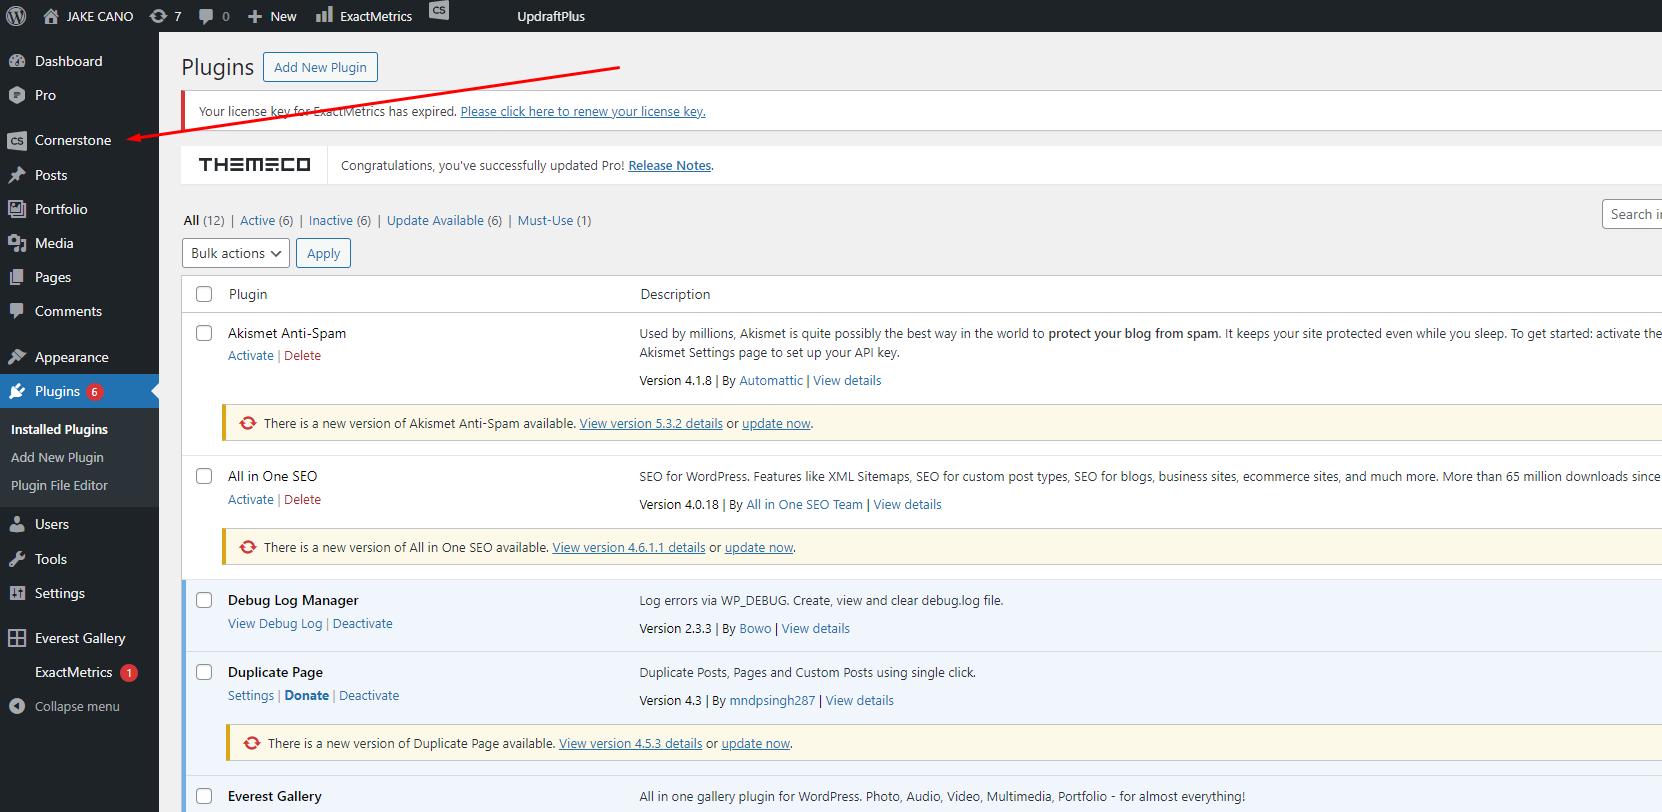Click the Dashboard gauge icon
1662x812 pixels.
[17, 61]
